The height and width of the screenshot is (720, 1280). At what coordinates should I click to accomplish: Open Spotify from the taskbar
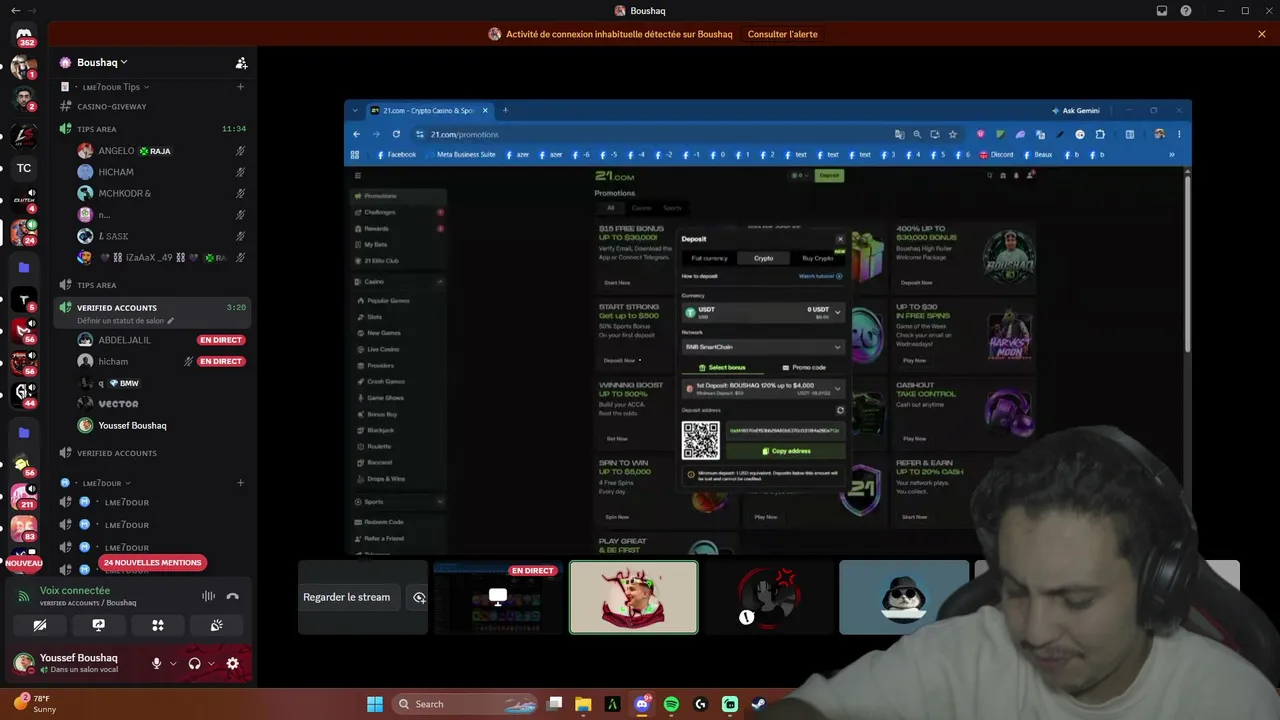click(671, 704)
